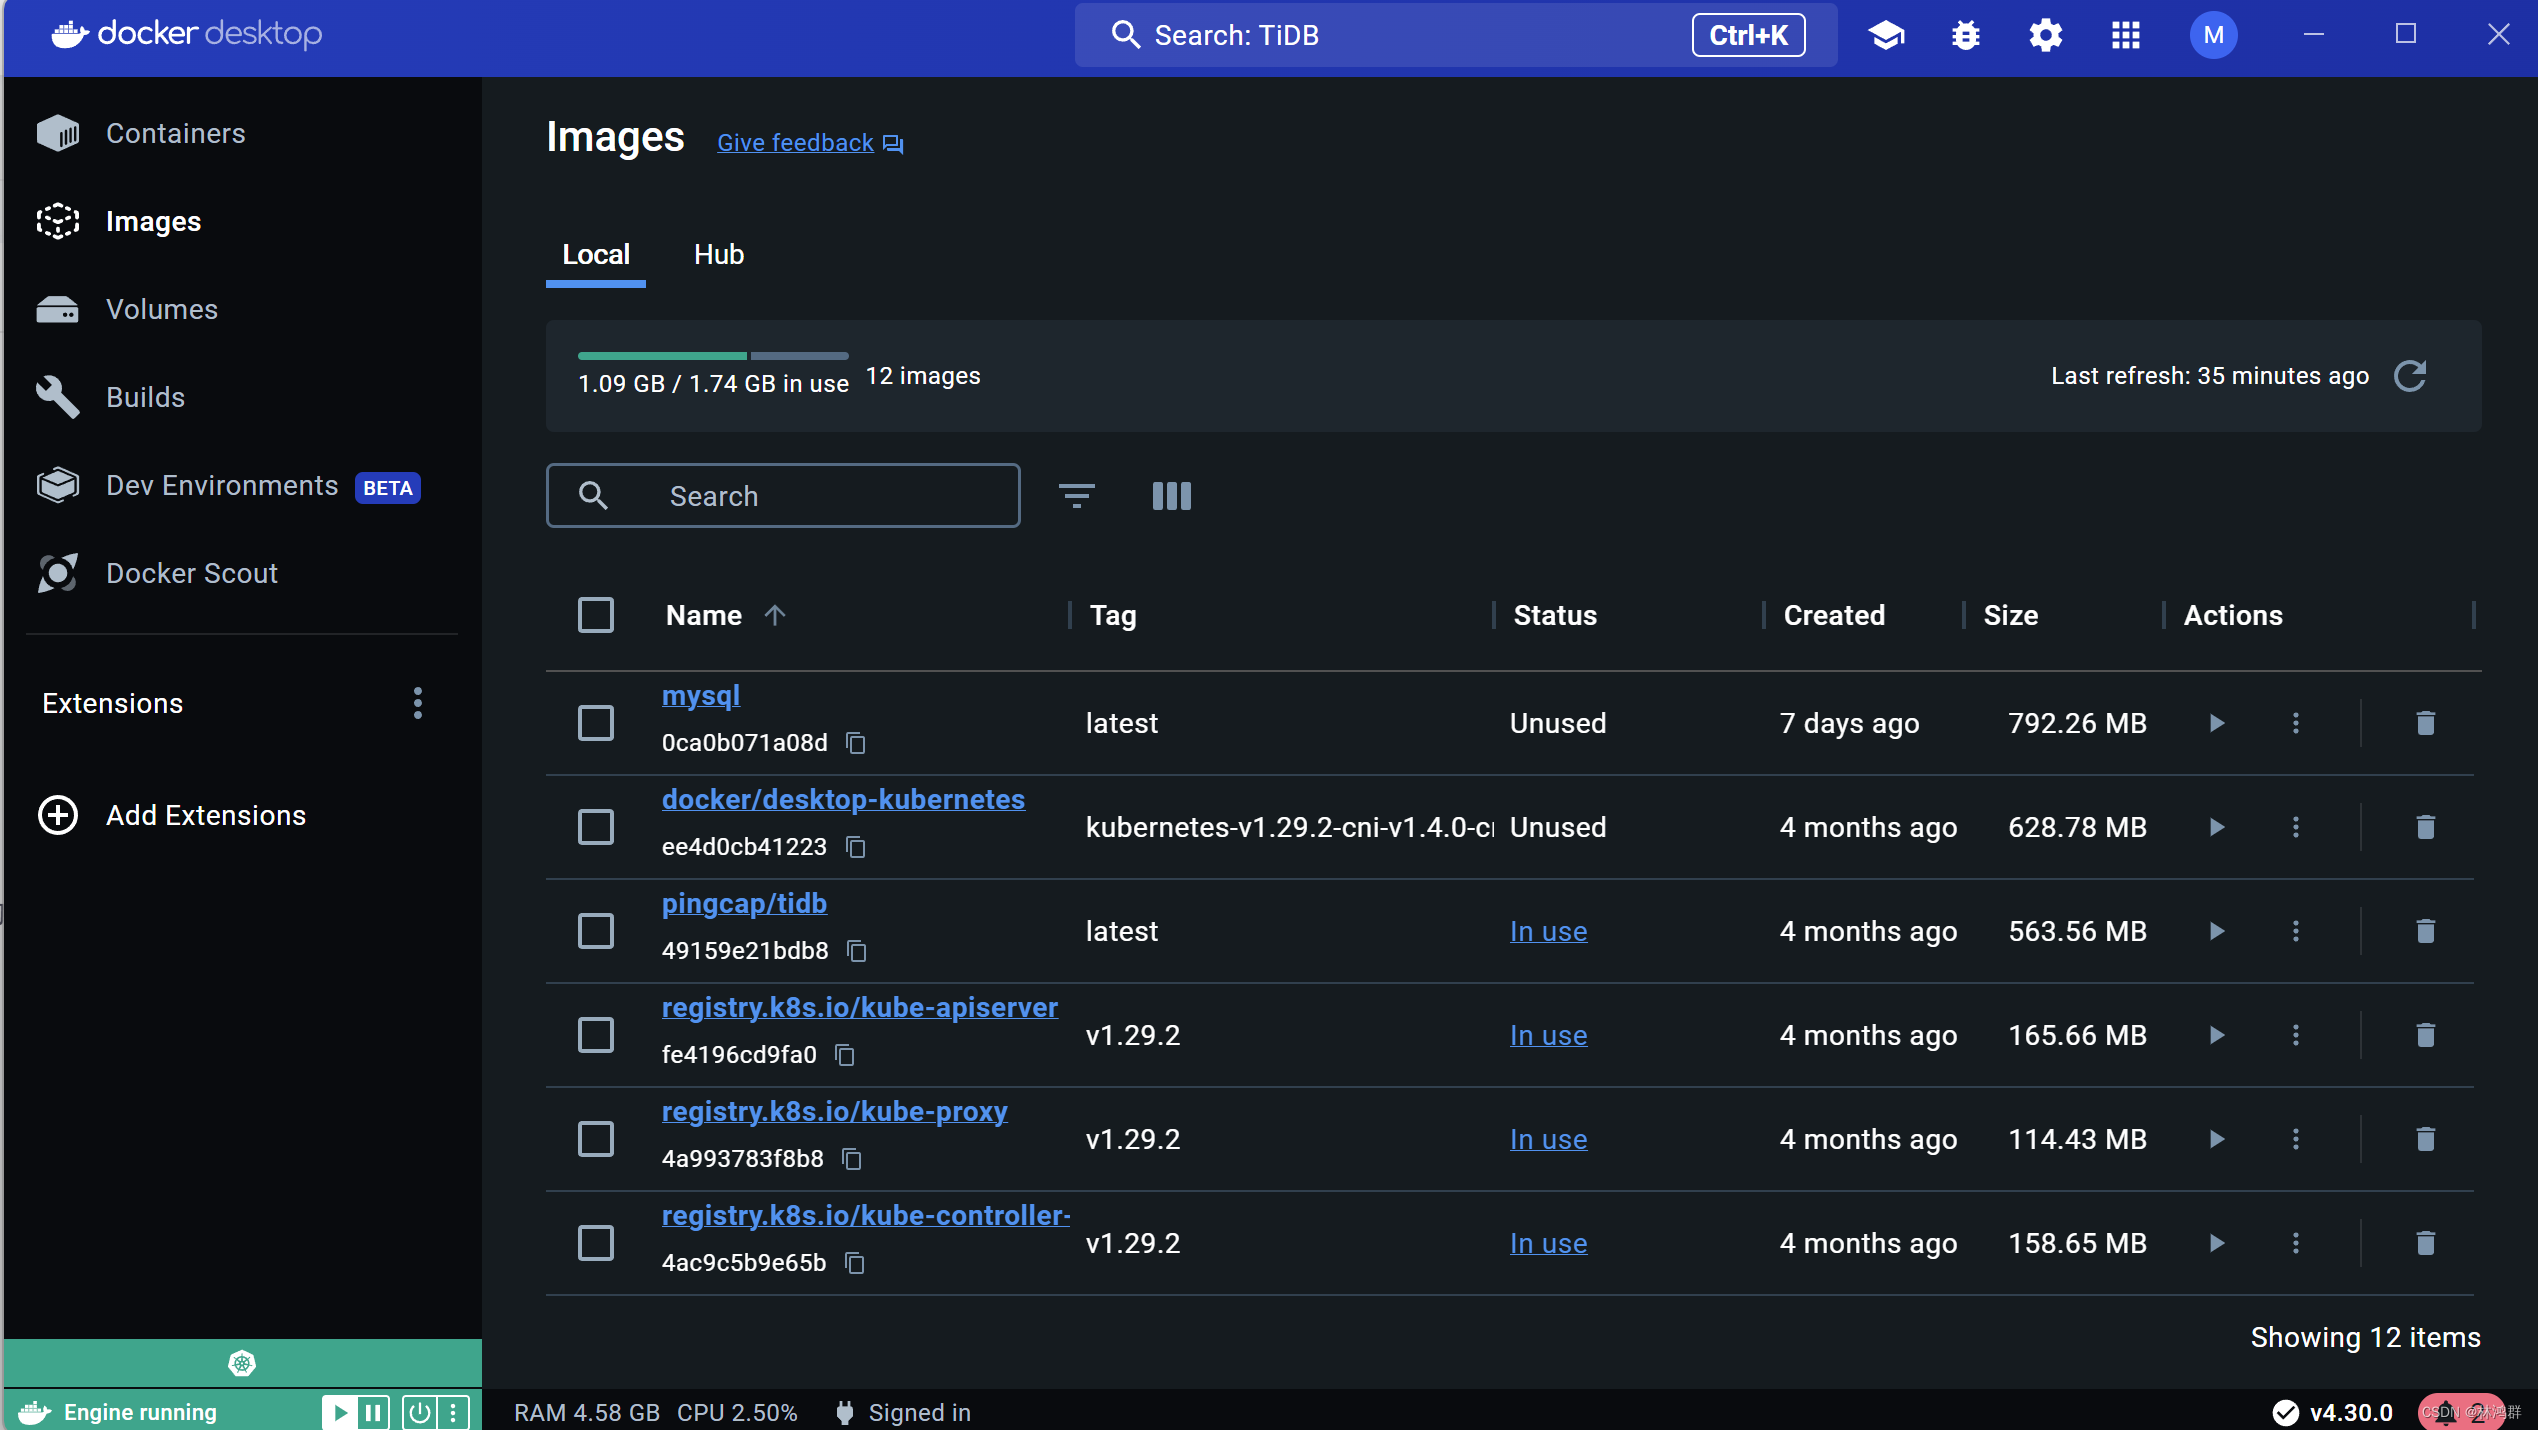
Task: Refresh the images list
Action: pos(2413,376)
